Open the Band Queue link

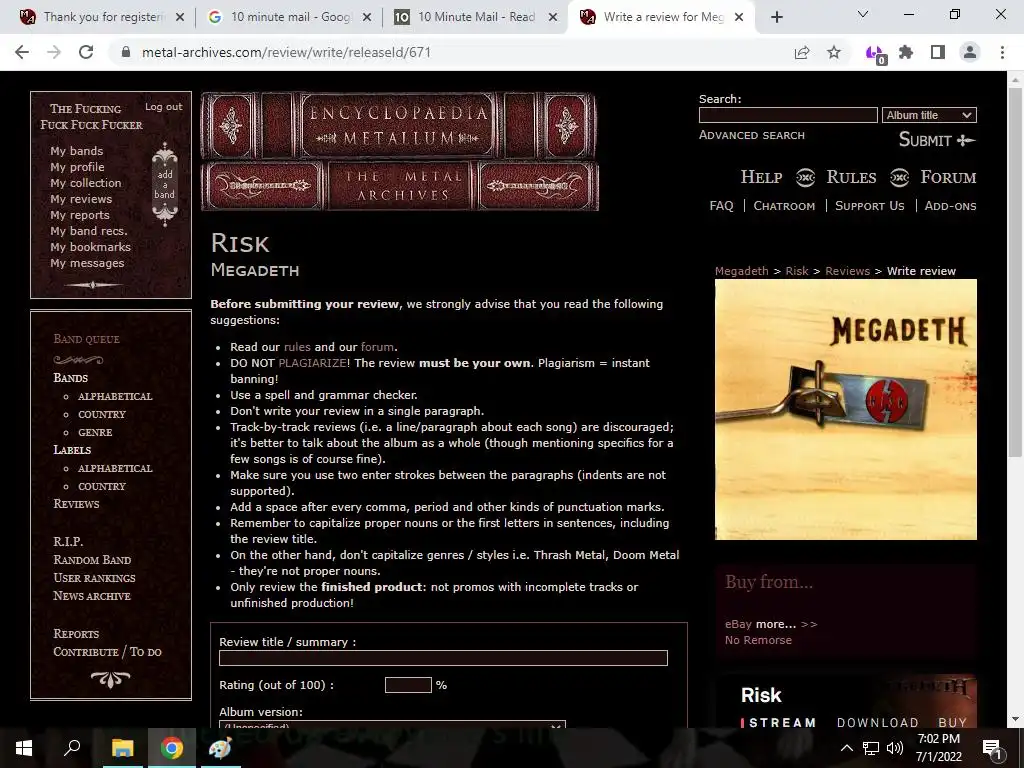tap(86, 339)
